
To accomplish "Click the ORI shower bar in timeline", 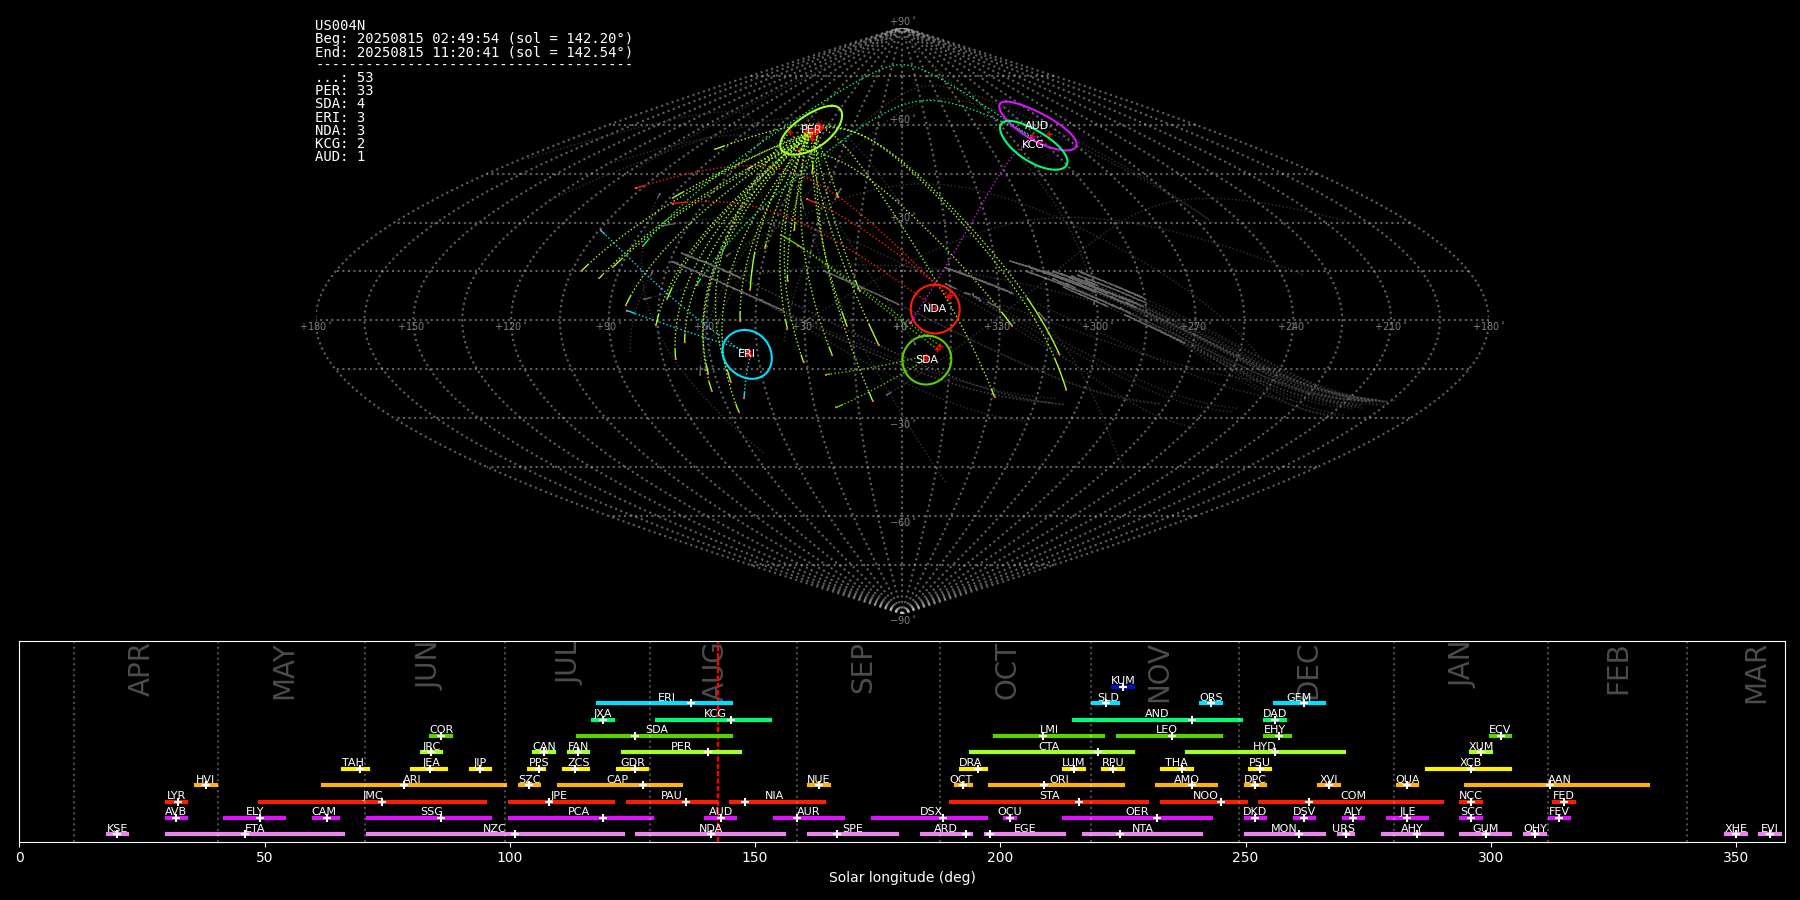I will tap(1056, 785).
